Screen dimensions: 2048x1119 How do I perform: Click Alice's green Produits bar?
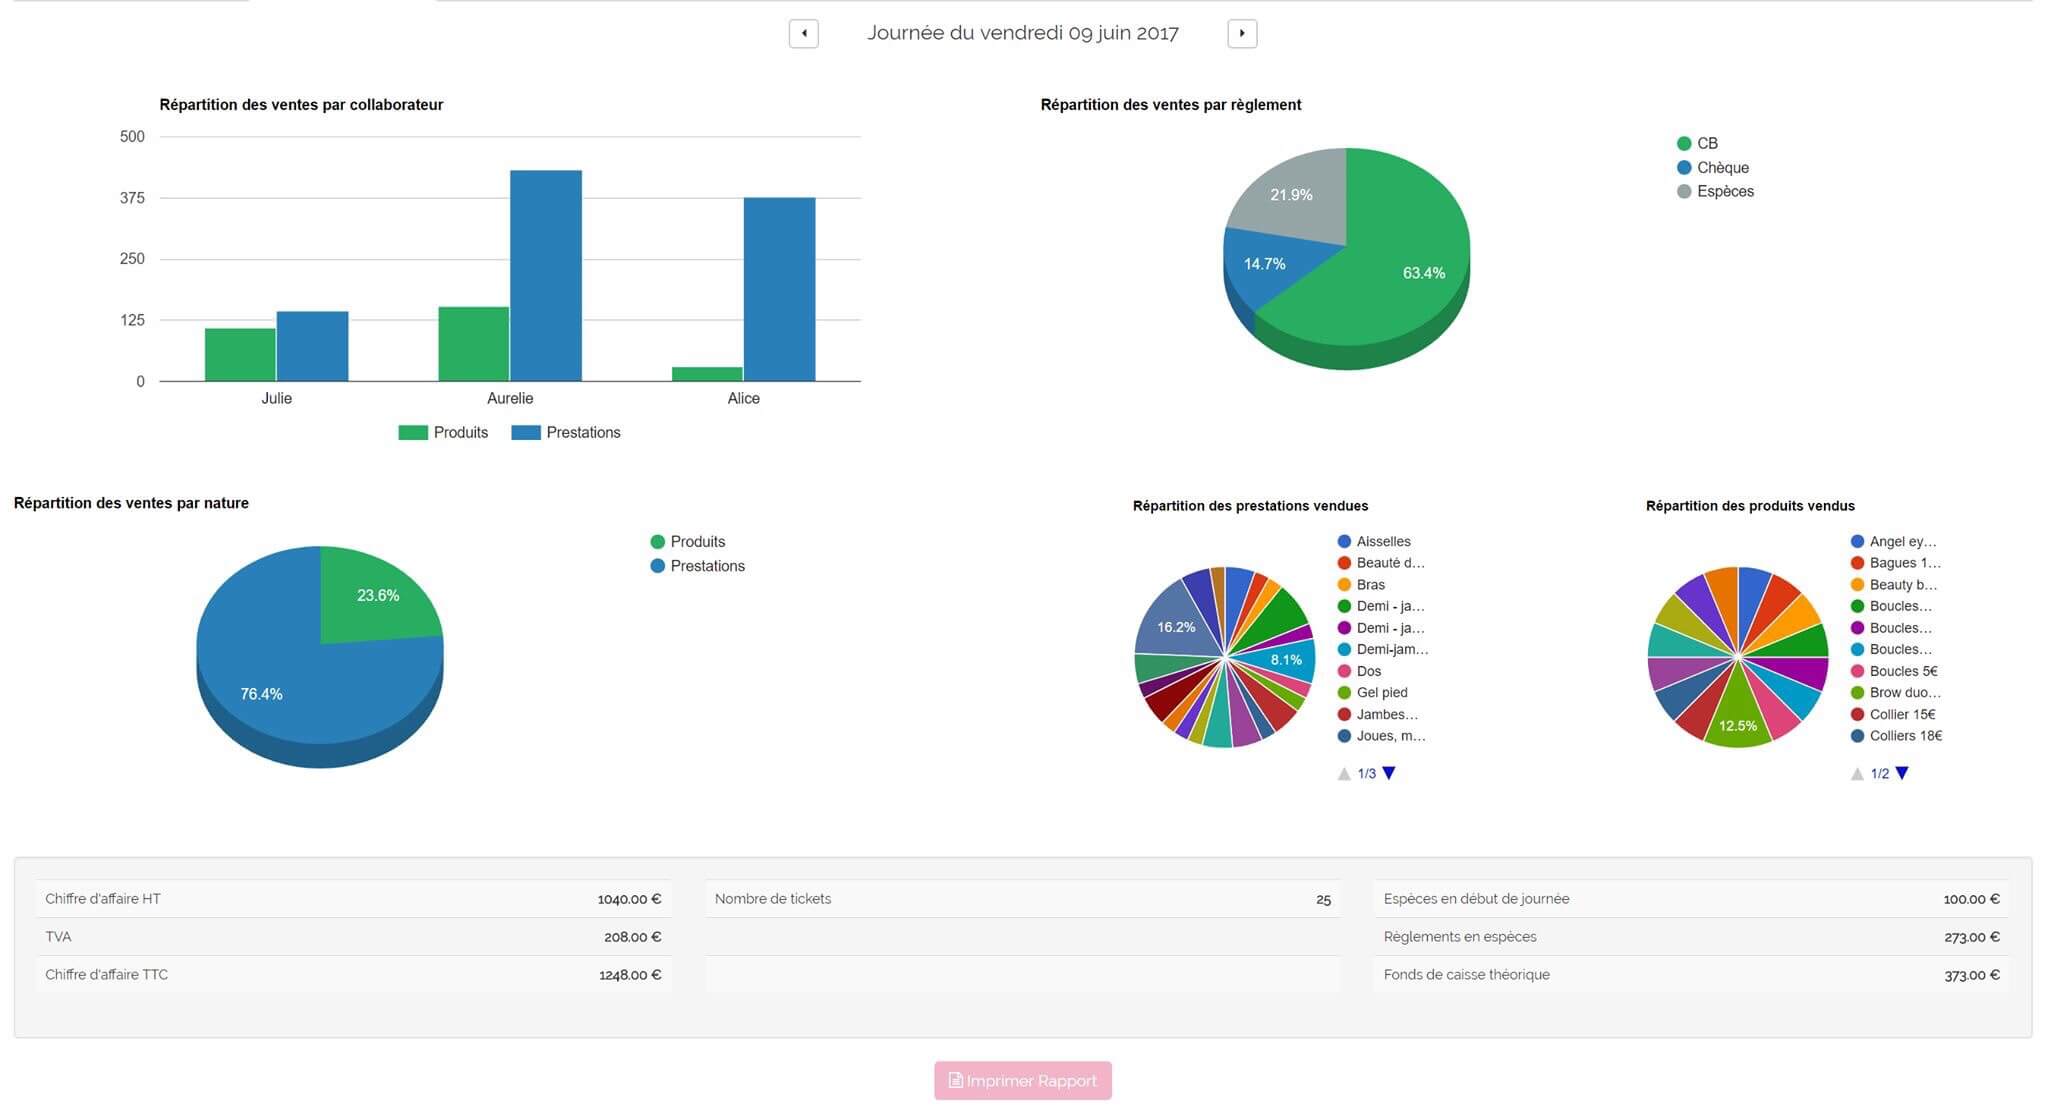pos(707,374)
